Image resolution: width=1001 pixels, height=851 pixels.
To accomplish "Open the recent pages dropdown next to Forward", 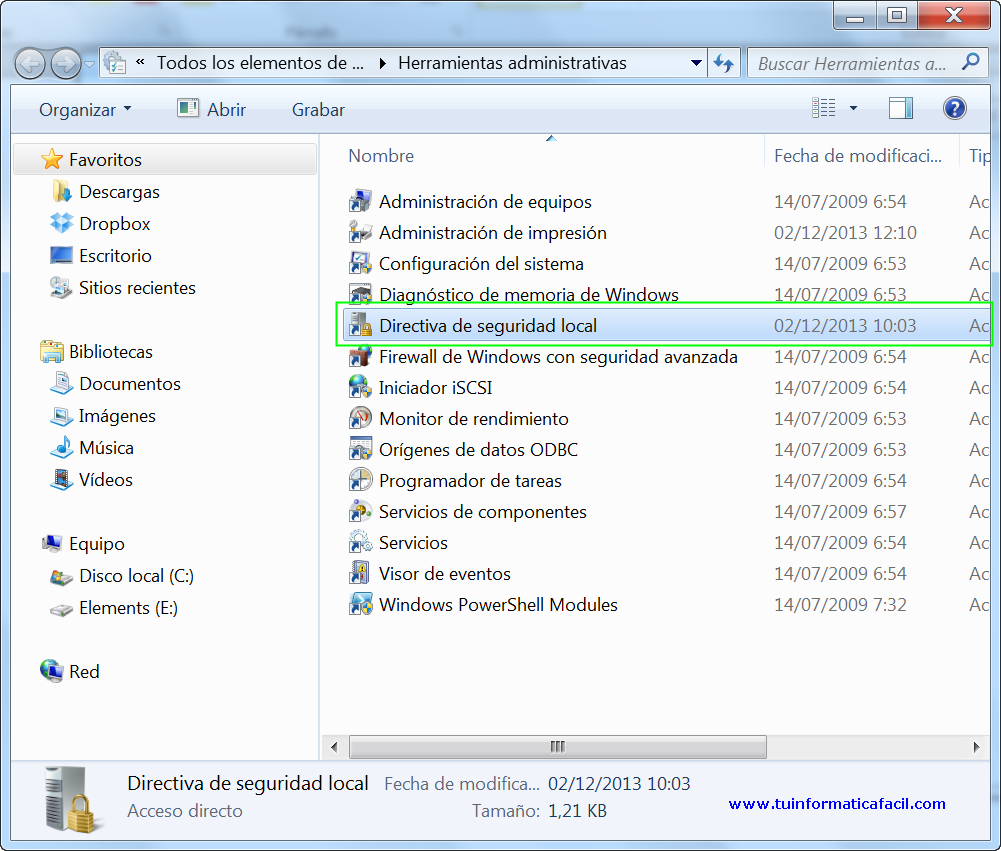I will tap(90, 64).
